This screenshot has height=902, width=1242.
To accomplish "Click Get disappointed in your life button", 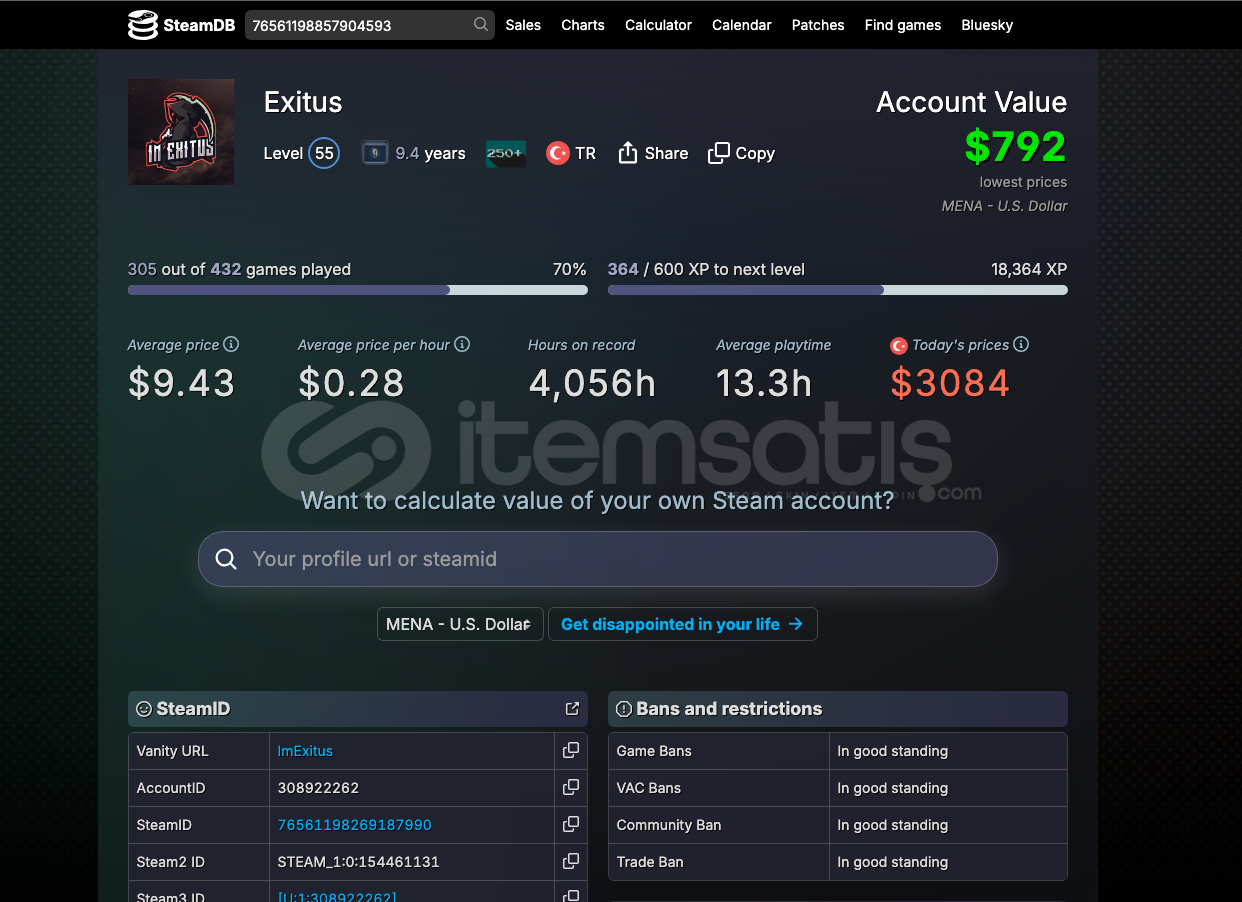I will coord(683,624).
